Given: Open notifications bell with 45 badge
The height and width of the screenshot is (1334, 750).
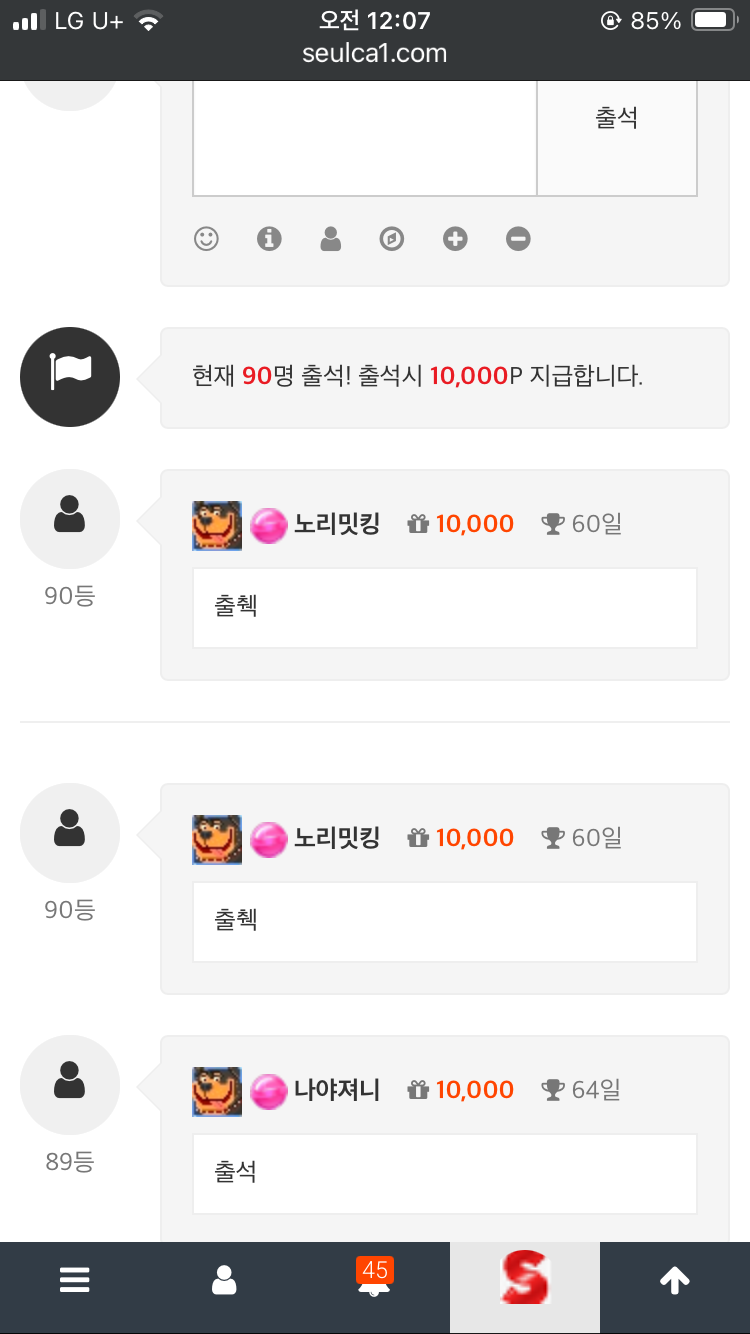Looking at the screenshot, I should (x=375, y=1281).
